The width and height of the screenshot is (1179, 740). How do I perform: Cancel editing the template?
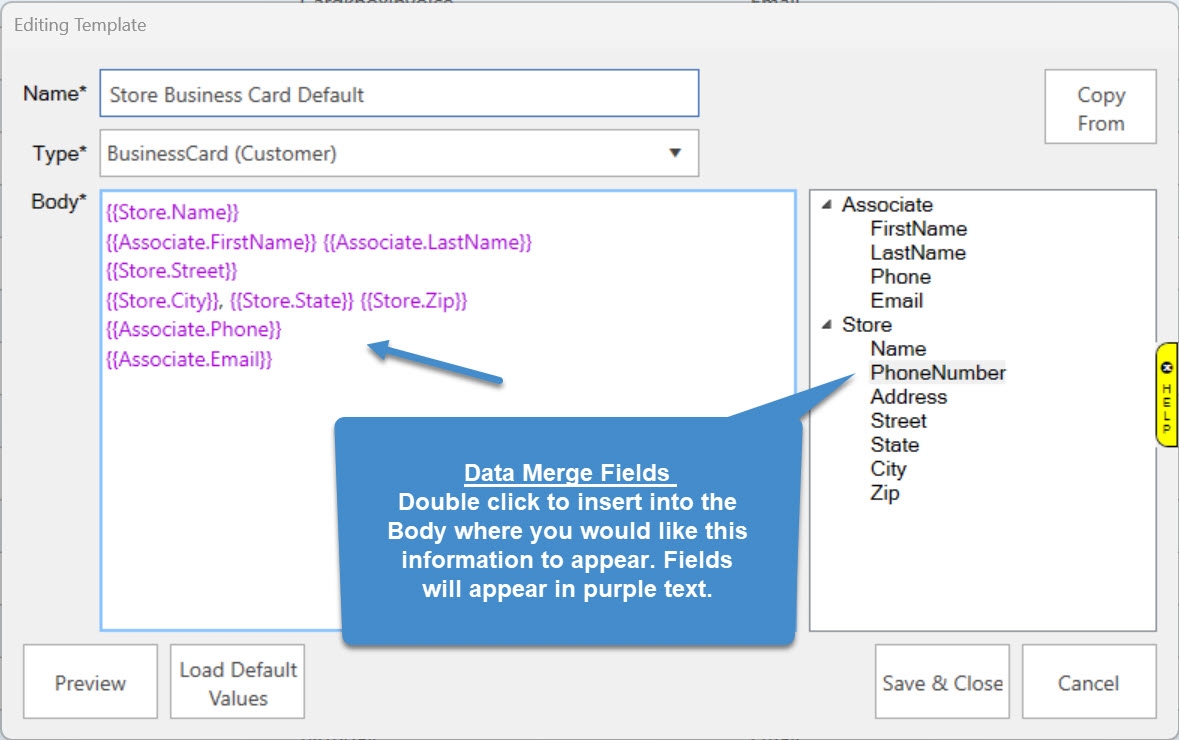[1088, 683]
